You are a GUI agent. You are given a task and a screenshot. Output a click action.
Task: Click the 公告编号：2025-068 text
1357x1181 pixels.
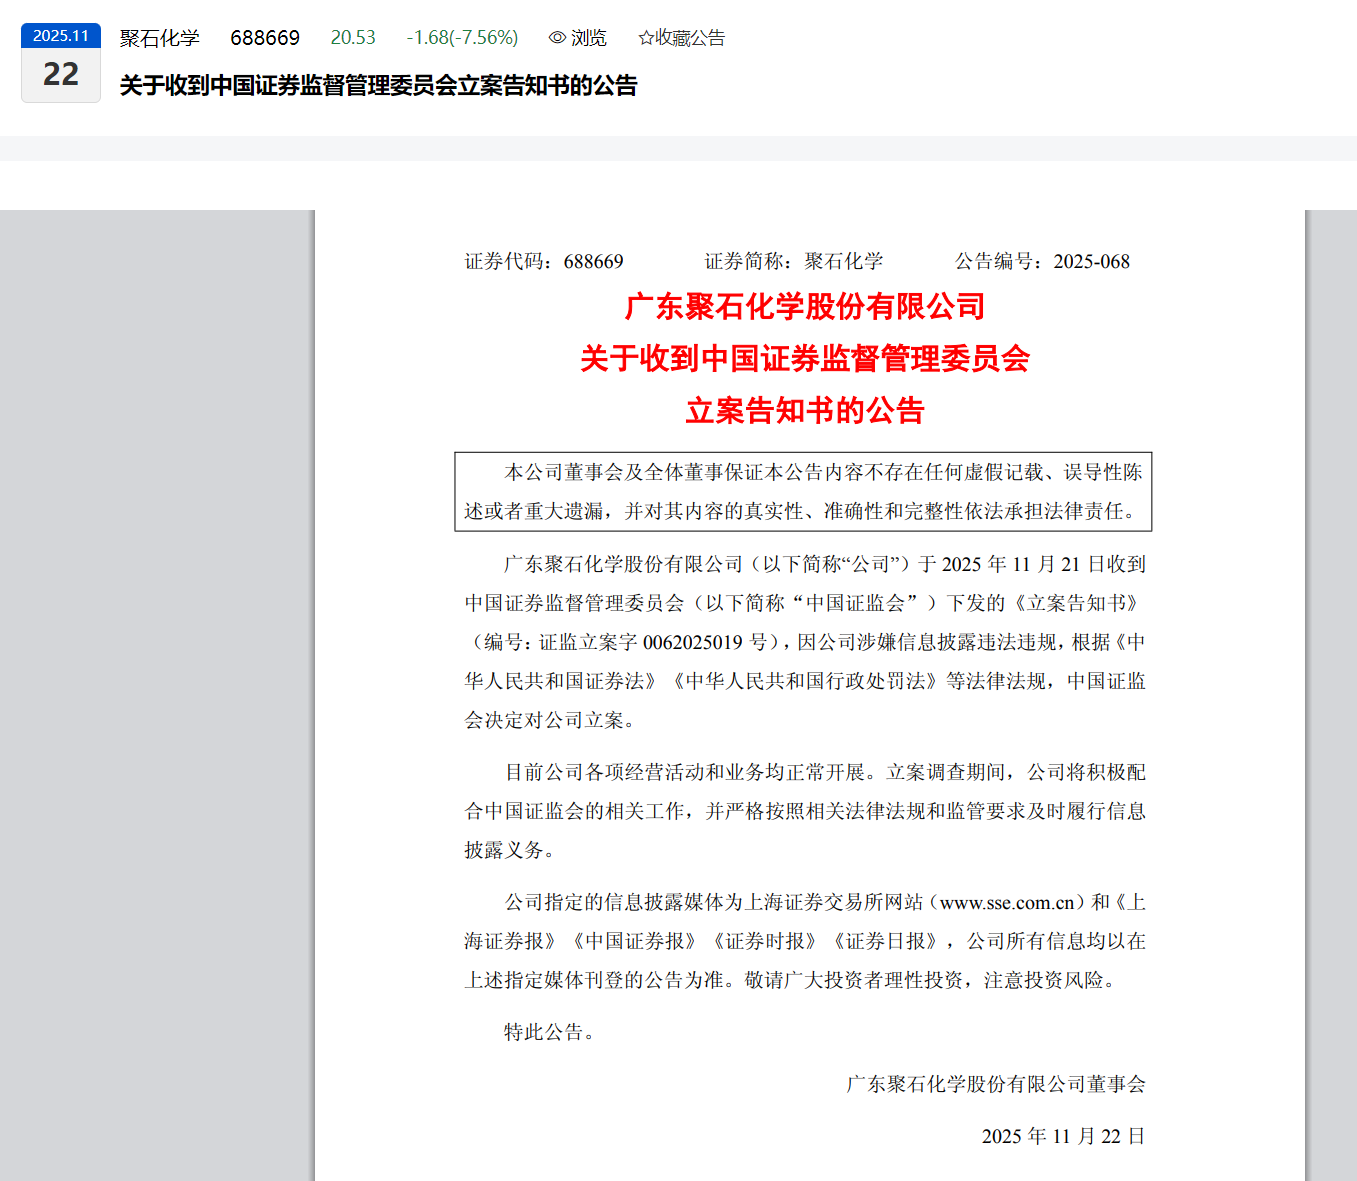point(1042,262)
